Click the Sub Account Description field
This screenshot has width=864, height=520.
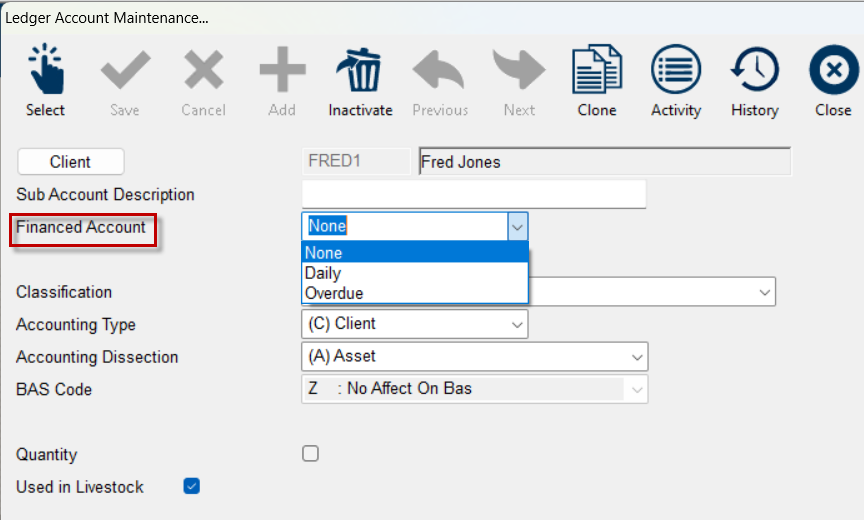[474, 194]
